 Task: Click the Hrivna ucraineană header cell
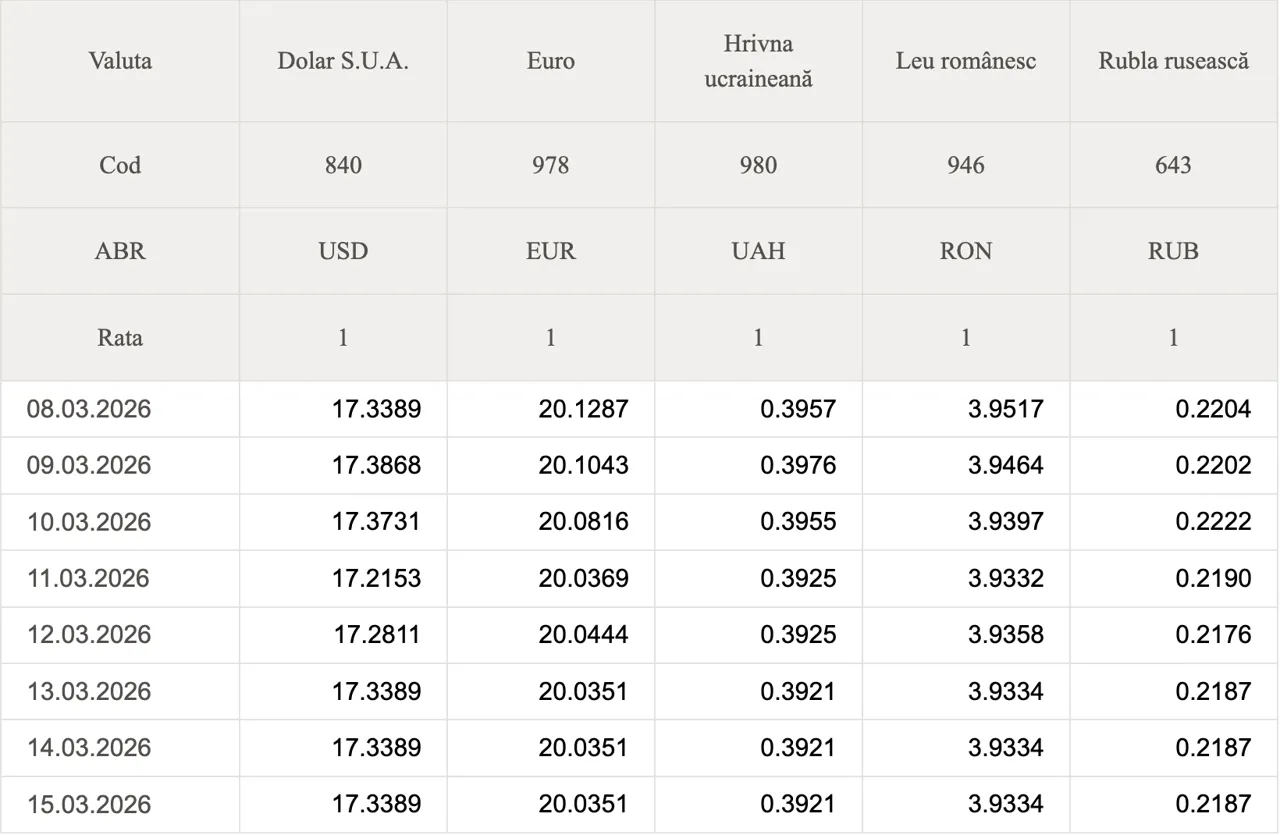(758, 61)
